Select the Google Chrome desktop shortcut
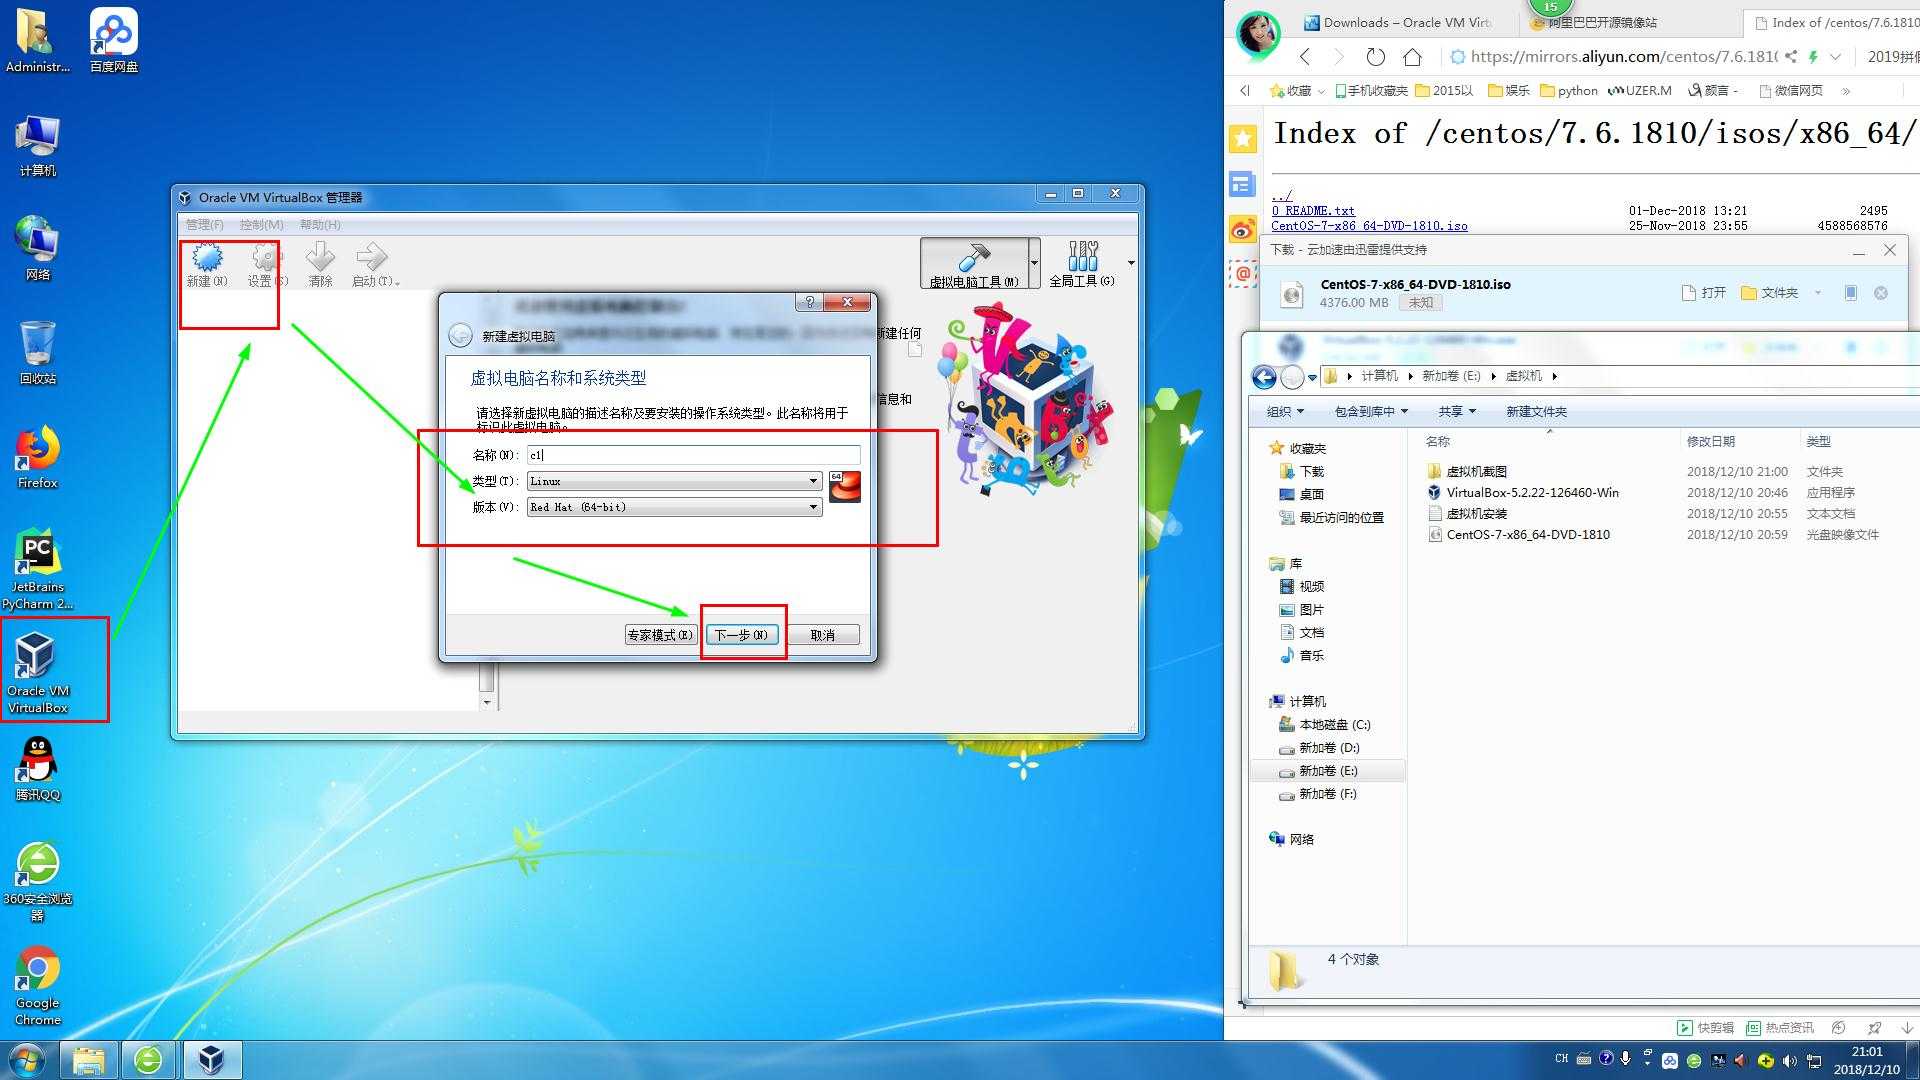 click(37, 985)
